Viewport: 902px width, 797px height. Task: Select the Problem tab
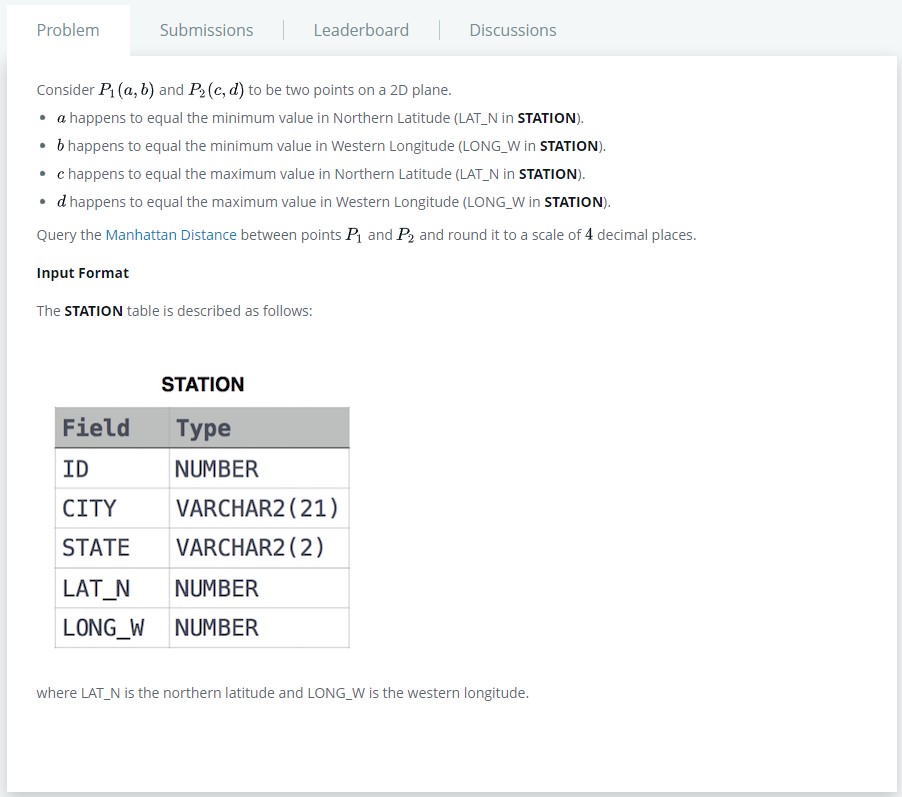pos(68,30)
